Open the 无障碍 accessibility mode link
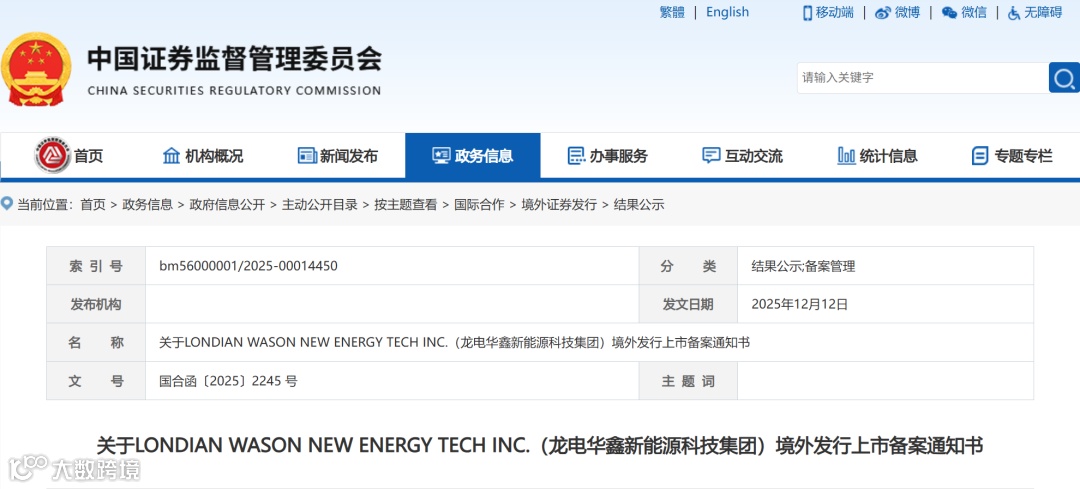This screenshot has height=489, width=1080. [x=1043, y=12]
